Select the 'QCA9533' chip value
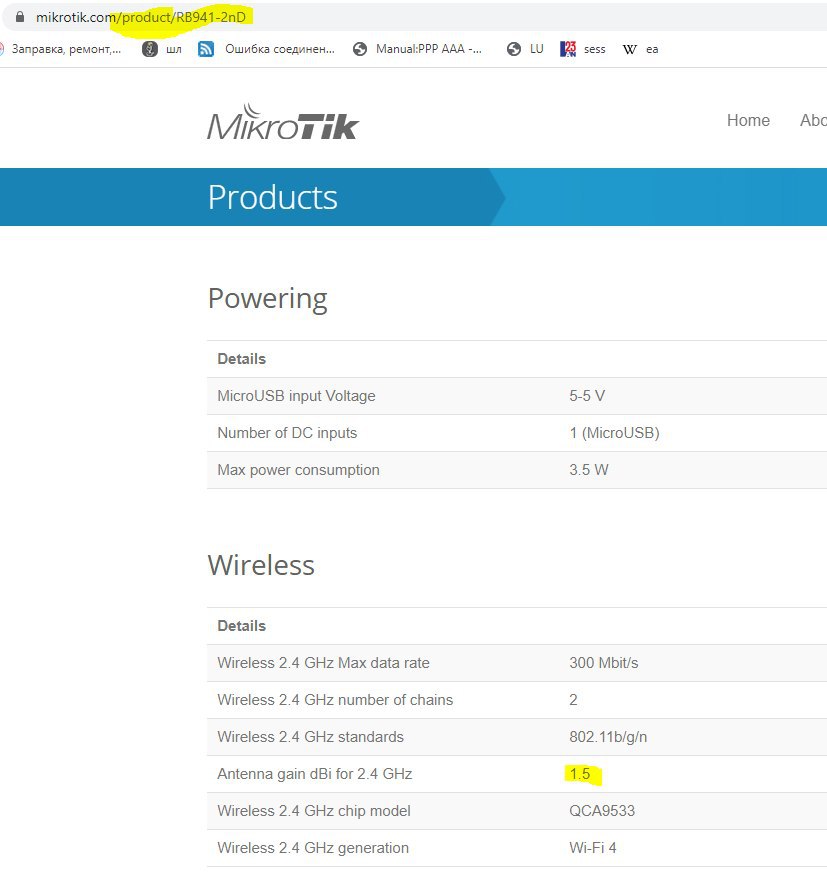 (x=602, y=811)
